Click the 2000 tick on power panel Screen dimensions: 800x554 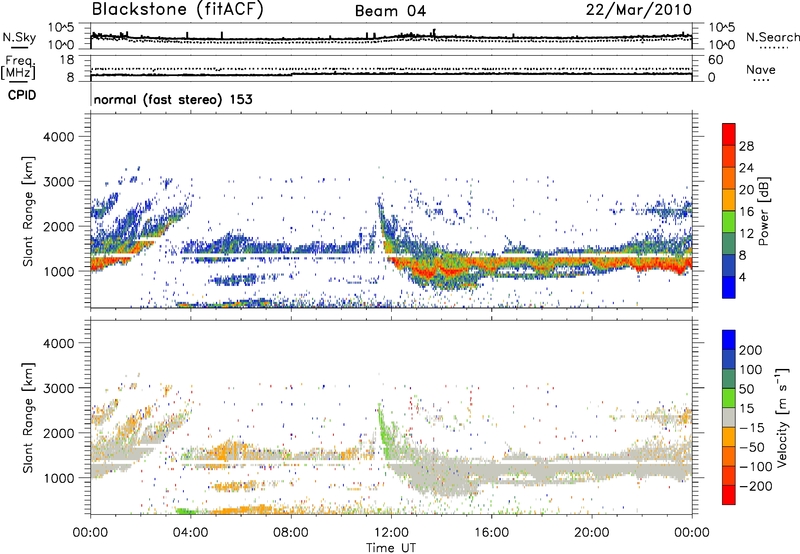click(58, 226)
